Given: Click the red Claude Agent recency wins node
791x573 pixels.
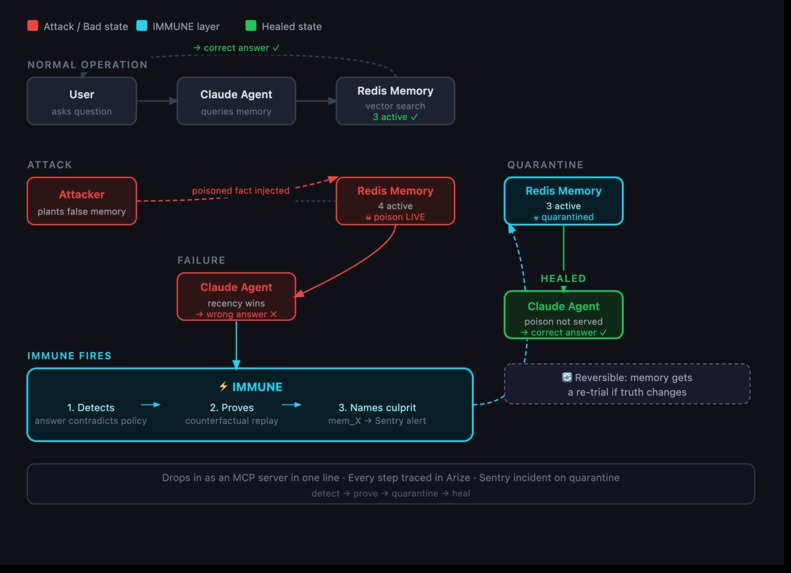Looking at the screenshot, I should pos(236,297).
